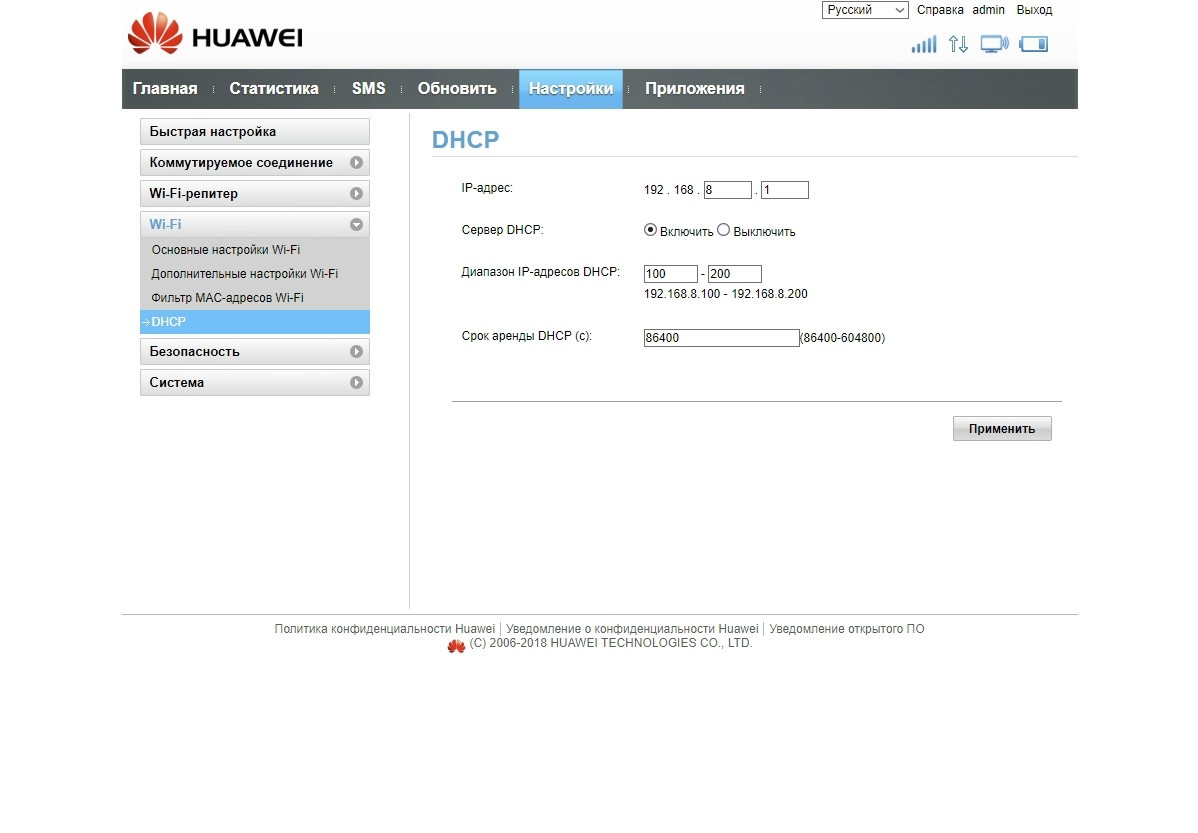The height and width of the screenshot is (833, 1198).
Task: Open the Обновить tab
Action: [457, 89]
